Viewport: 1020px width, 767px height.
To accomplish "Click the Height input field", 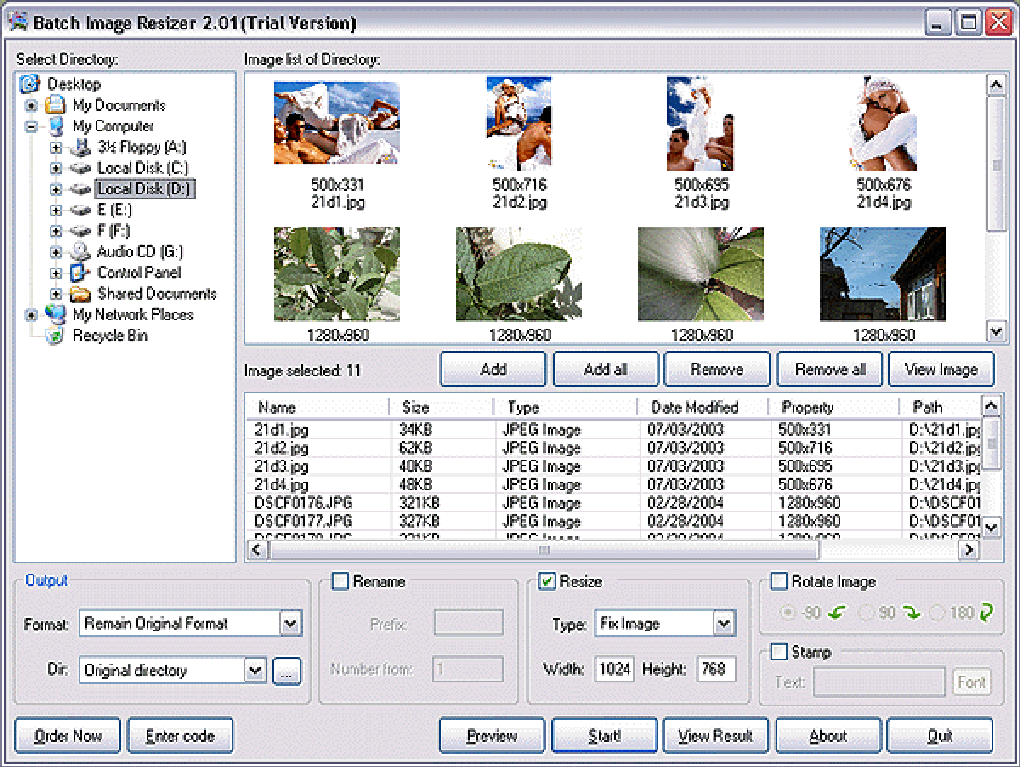I will tap(716, 669).
